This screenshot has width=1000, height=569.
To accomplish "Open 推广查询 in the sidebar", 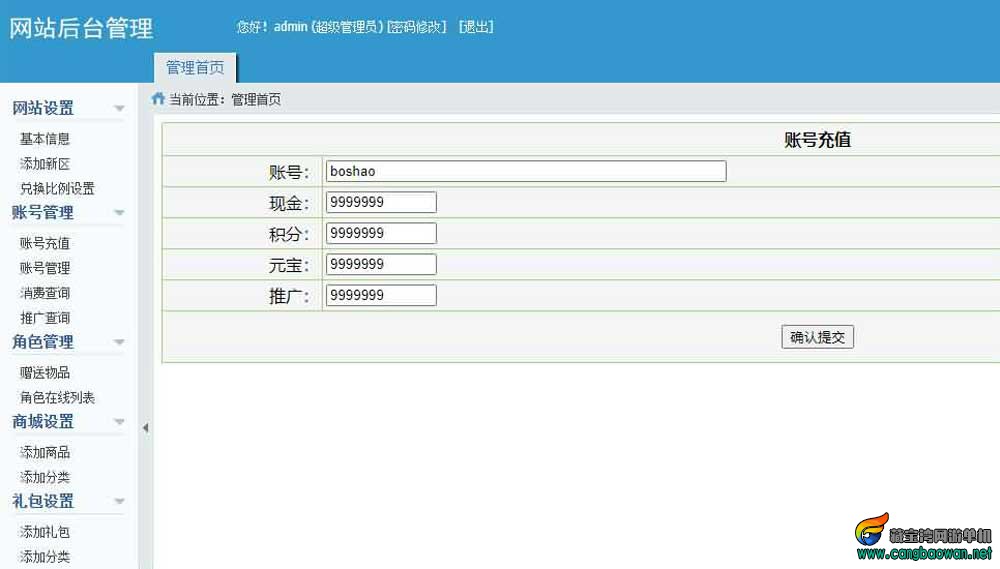I will click(x=45, y=318).
